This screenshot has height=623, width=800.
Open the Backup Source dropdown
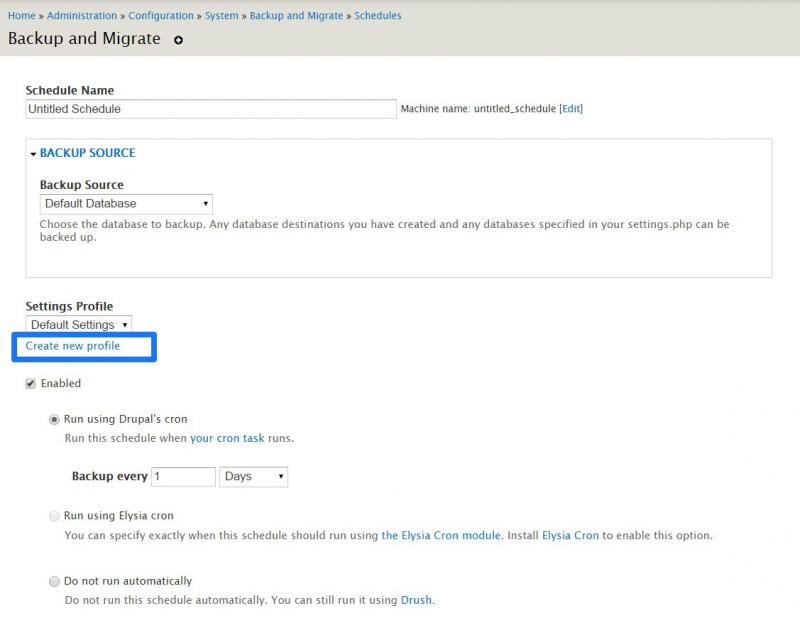(x=126, y=204)
